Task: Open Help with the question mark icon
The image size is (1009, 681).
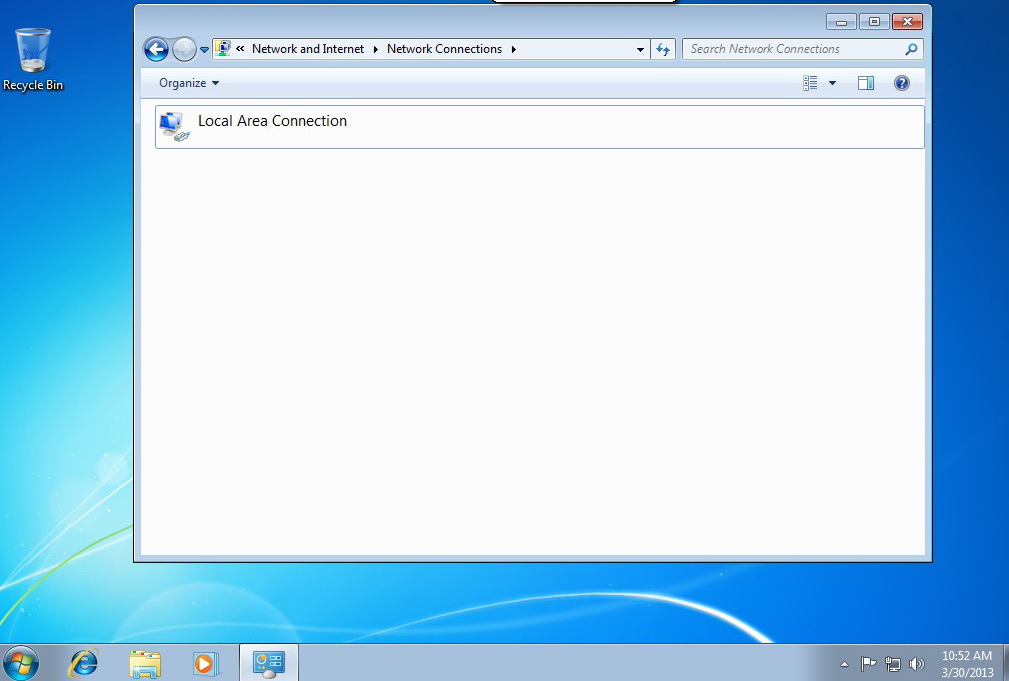Action: pyautogui.click(x=902, y=83)
